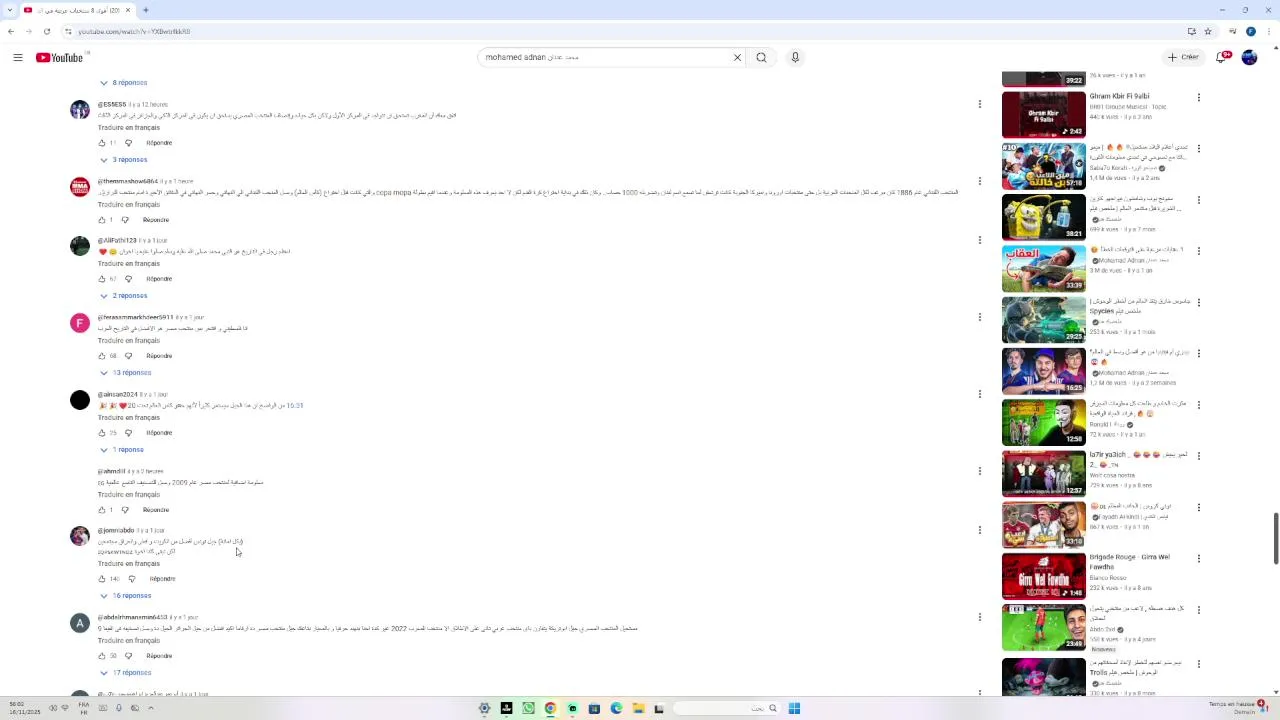
Task: Expand 16 réponses under @jomrrabdo
Action: point(126,596)
